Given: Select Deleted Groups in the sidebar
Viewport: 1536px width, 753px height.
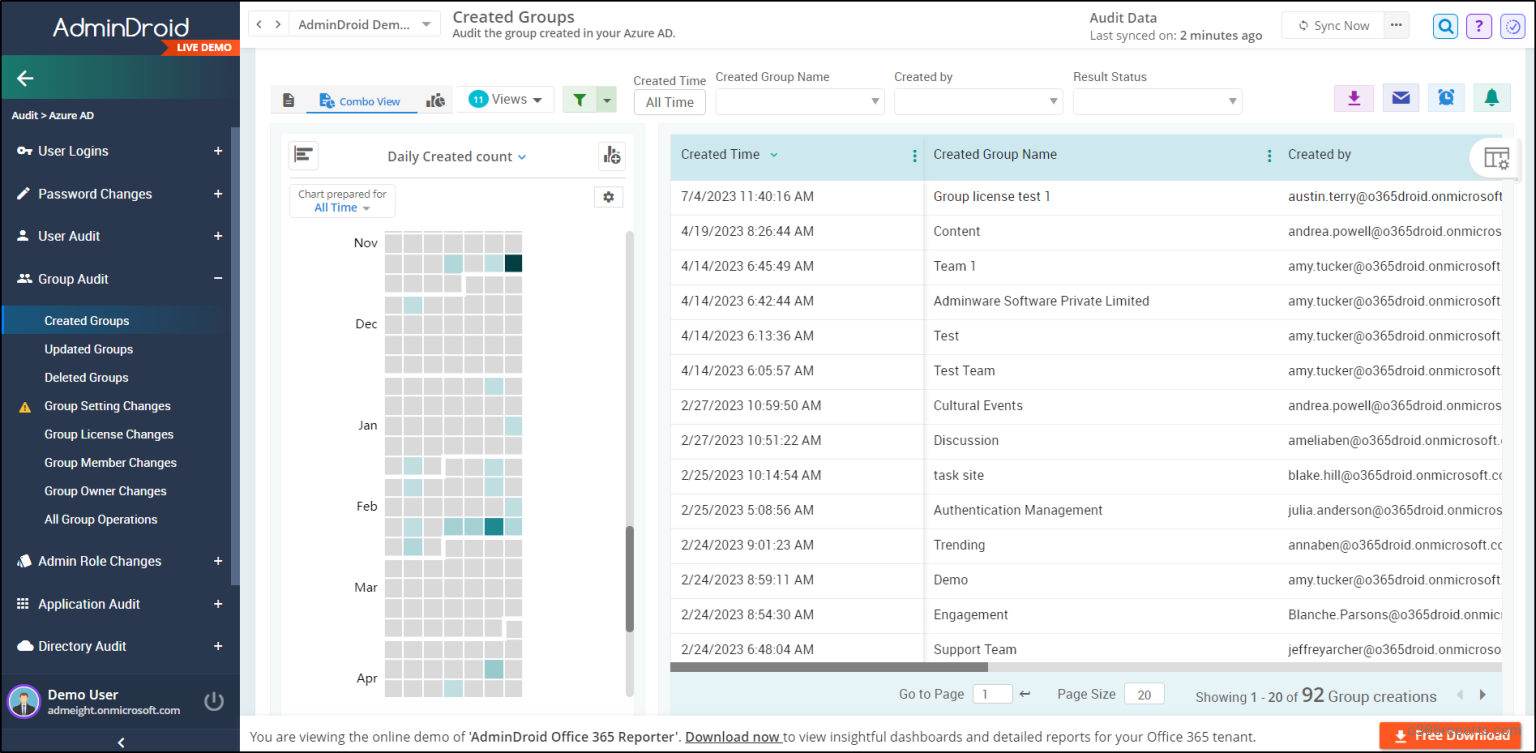Looking at the screenshot, I should 86,377.
